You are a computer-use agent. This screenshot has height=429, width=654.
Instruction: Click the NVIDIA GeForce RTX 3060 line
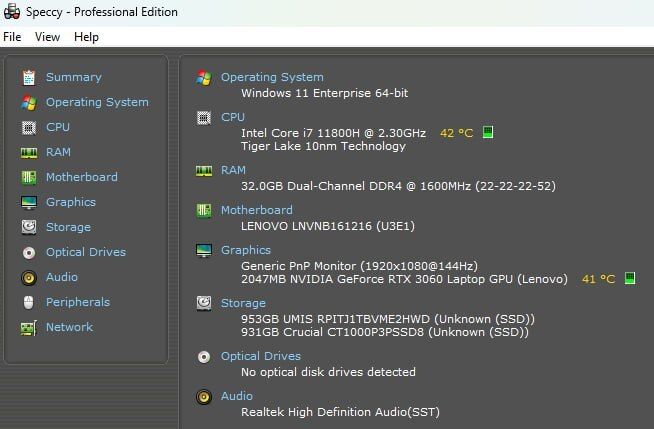404,279
